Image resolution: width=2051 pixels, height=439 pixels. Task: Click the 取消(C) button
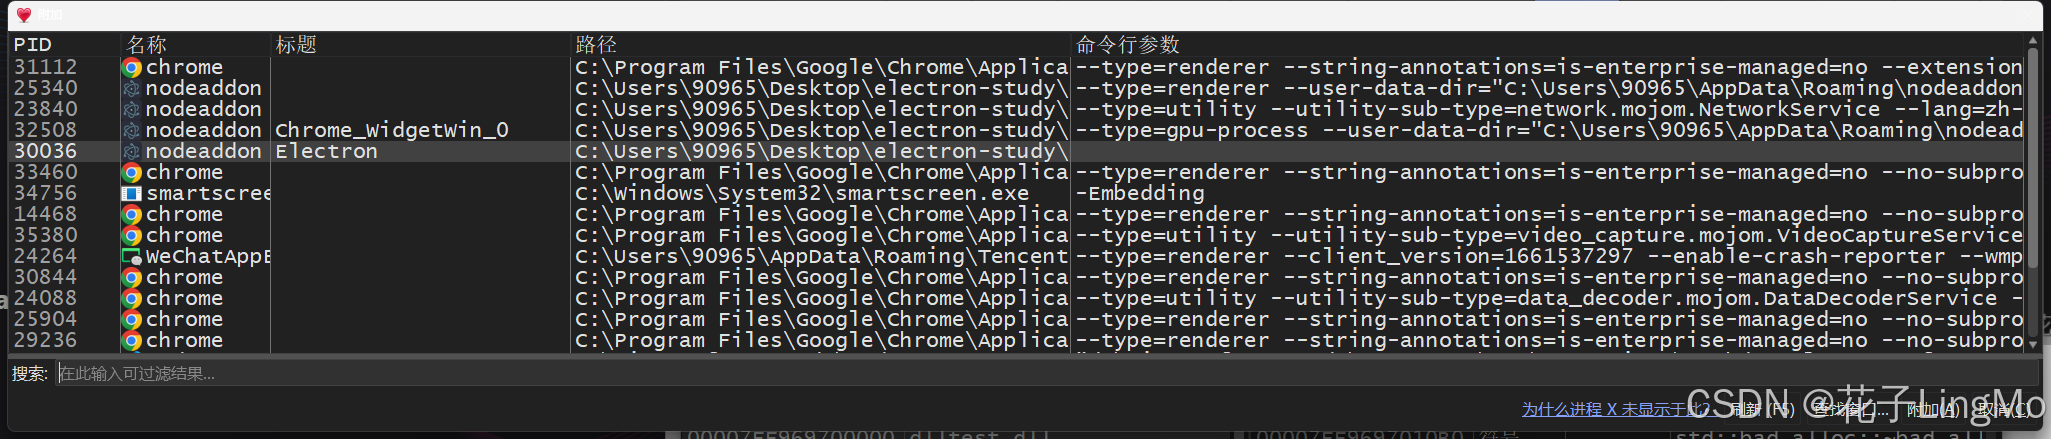coord(2003,409)
